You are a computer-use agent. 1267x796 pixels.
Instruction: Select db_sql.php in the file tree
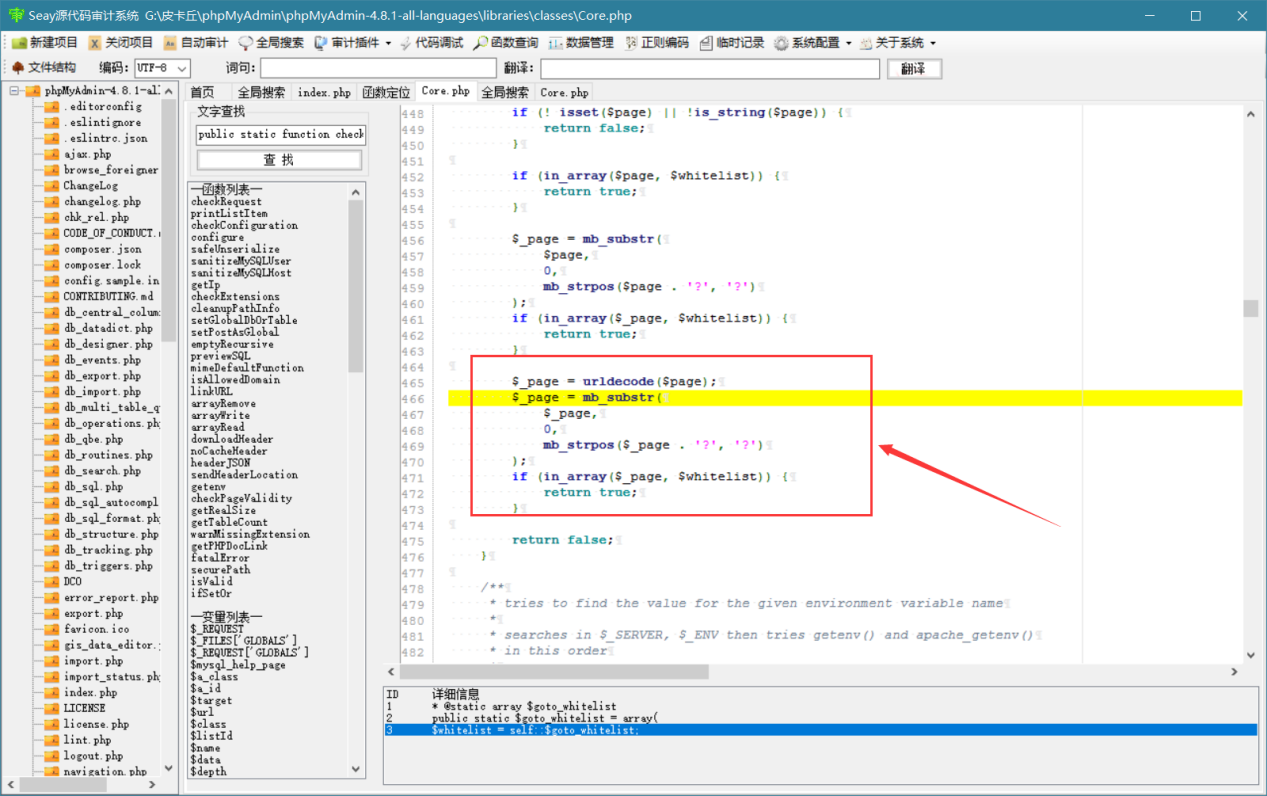click(x=93, y=487)
